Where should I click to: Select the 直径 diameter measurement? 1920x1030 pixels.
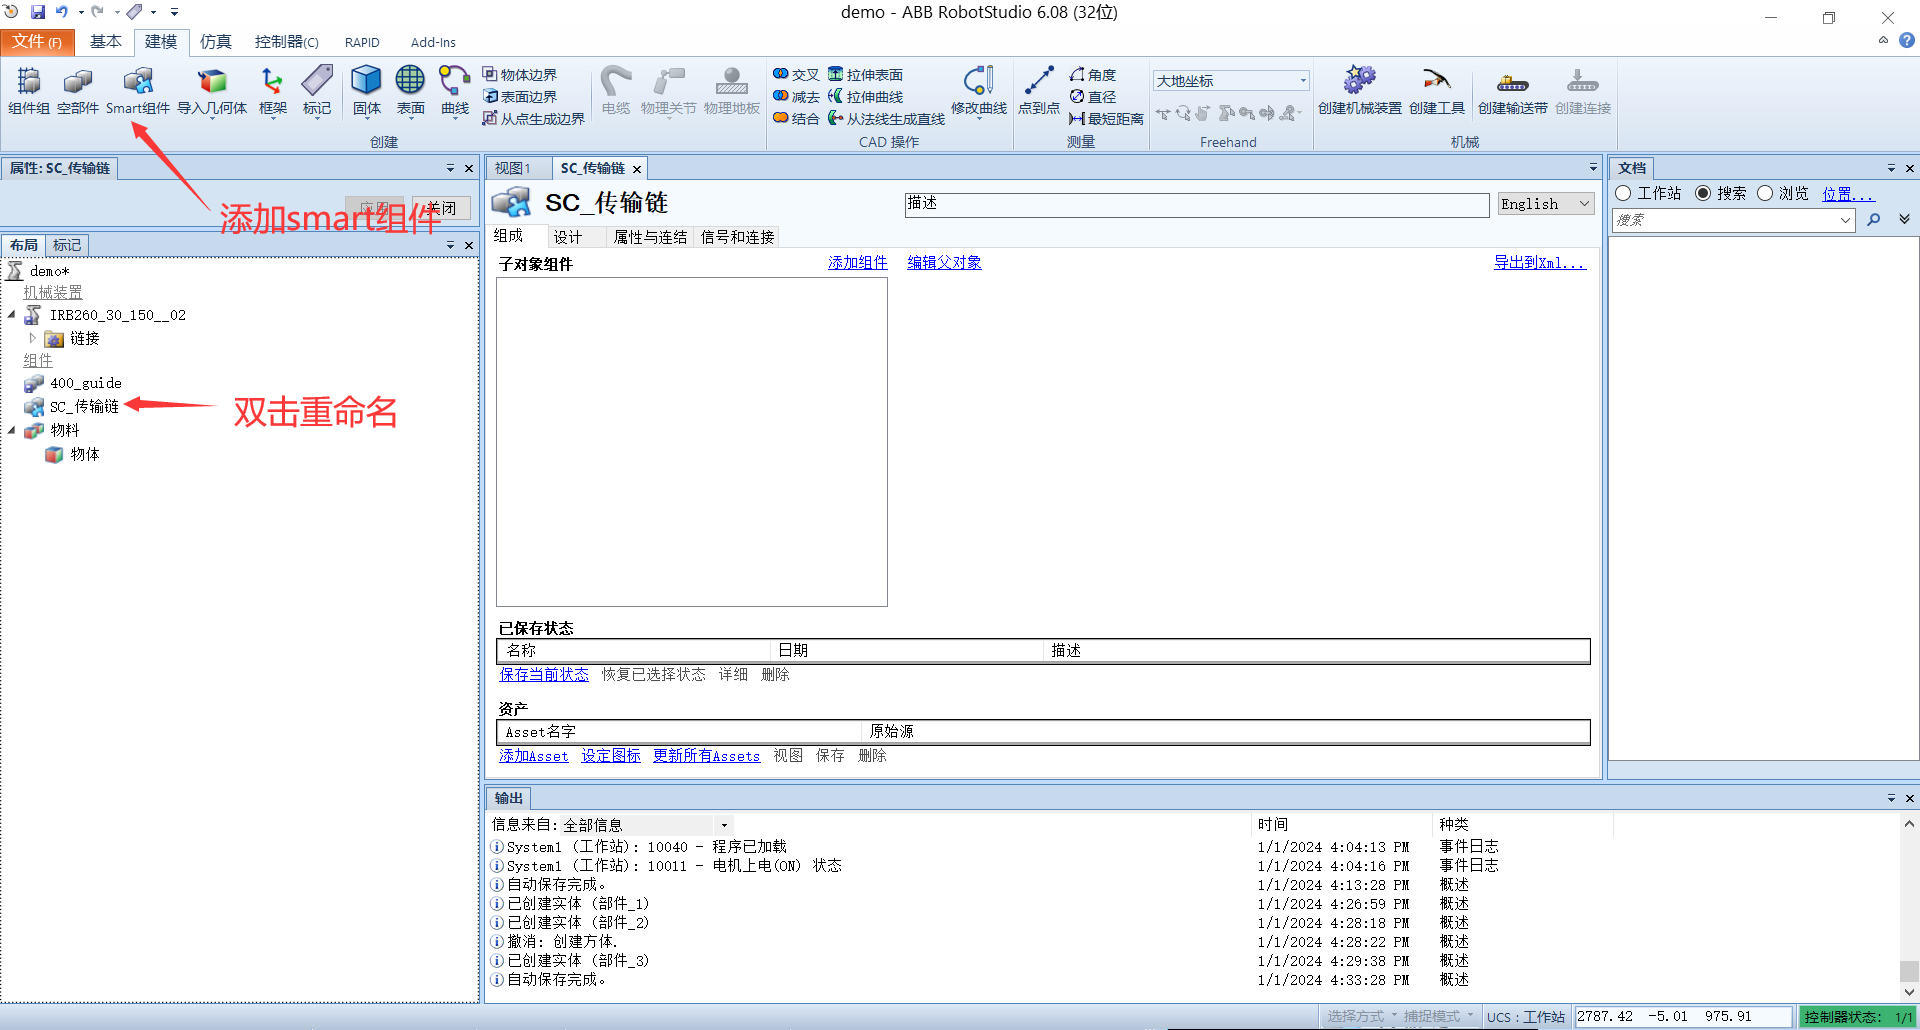(1093, 97)
